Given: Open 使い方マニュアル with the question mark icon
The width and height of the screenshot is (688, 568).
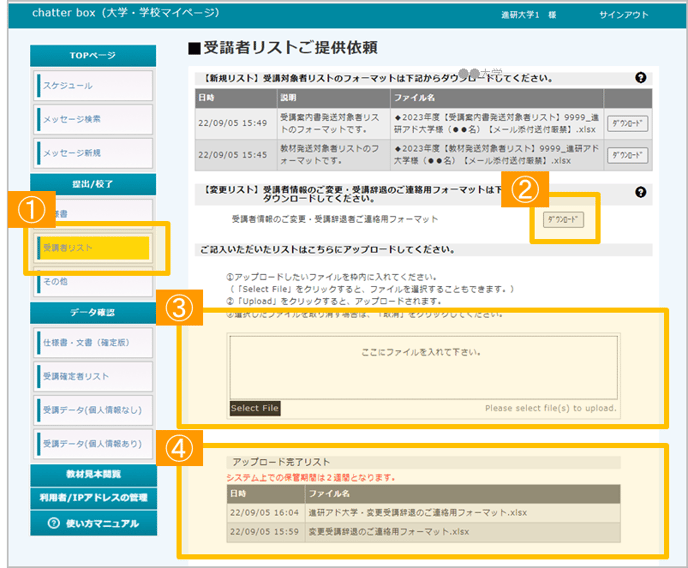Looking at the screenshot, I should (93, 523).
